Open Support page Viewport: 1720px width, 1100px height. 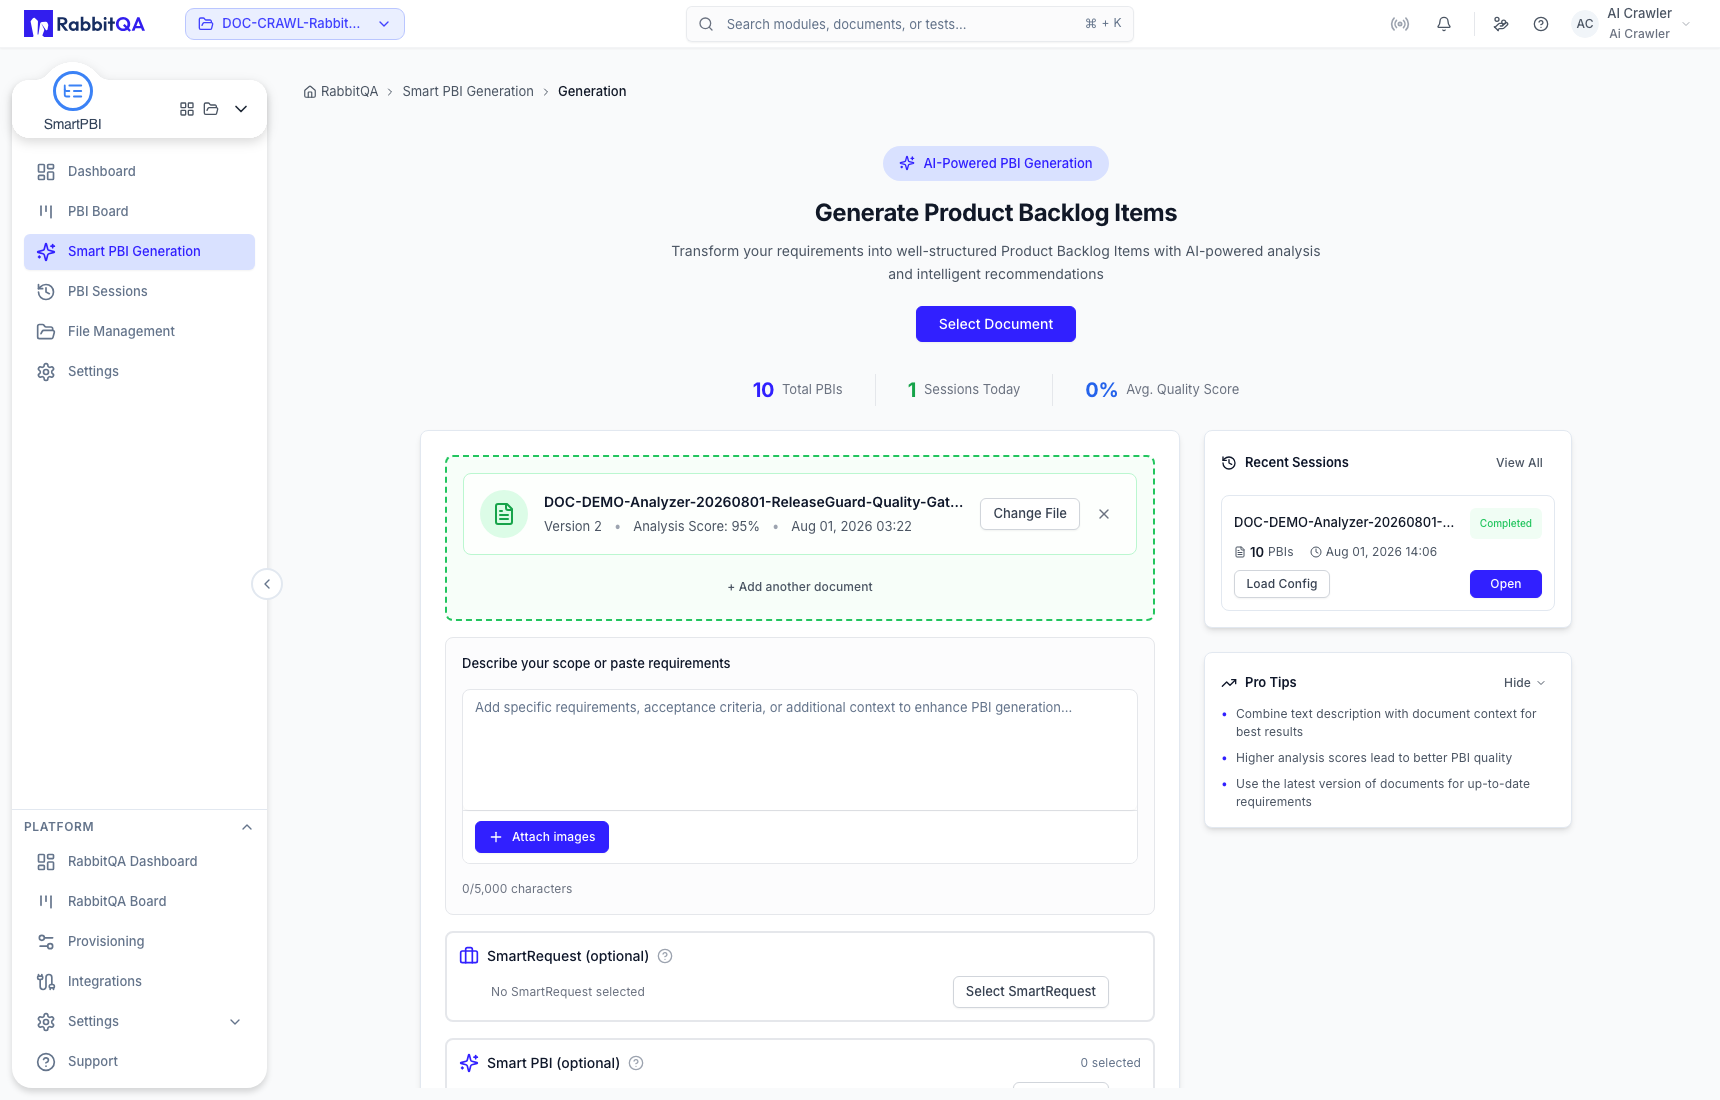tap(139, 1062)
